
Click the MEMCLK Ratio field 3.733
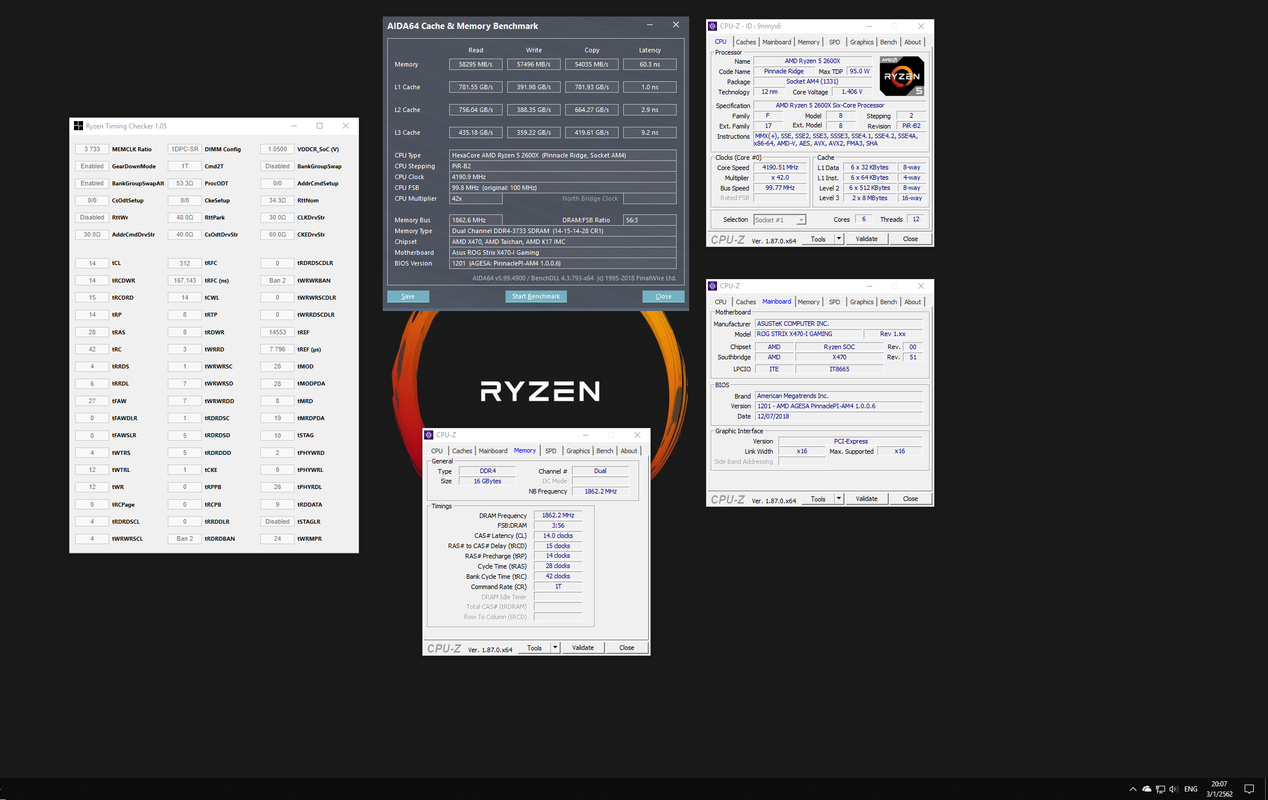pyautogui.click(x=92, y=149)
